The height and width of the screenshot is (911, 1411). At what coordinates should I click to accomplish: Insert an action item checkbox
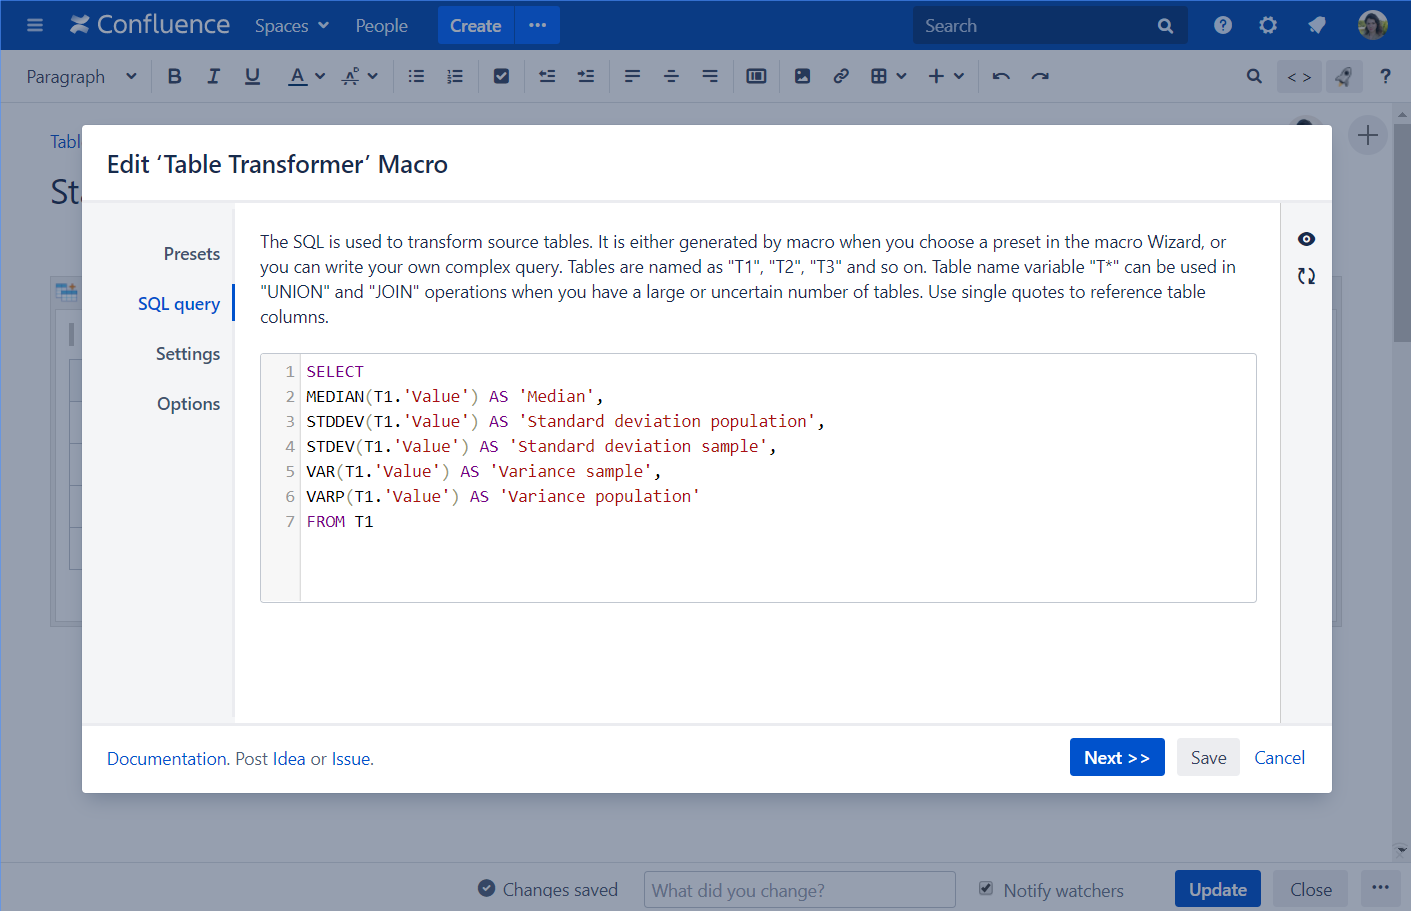coord(501,76)
